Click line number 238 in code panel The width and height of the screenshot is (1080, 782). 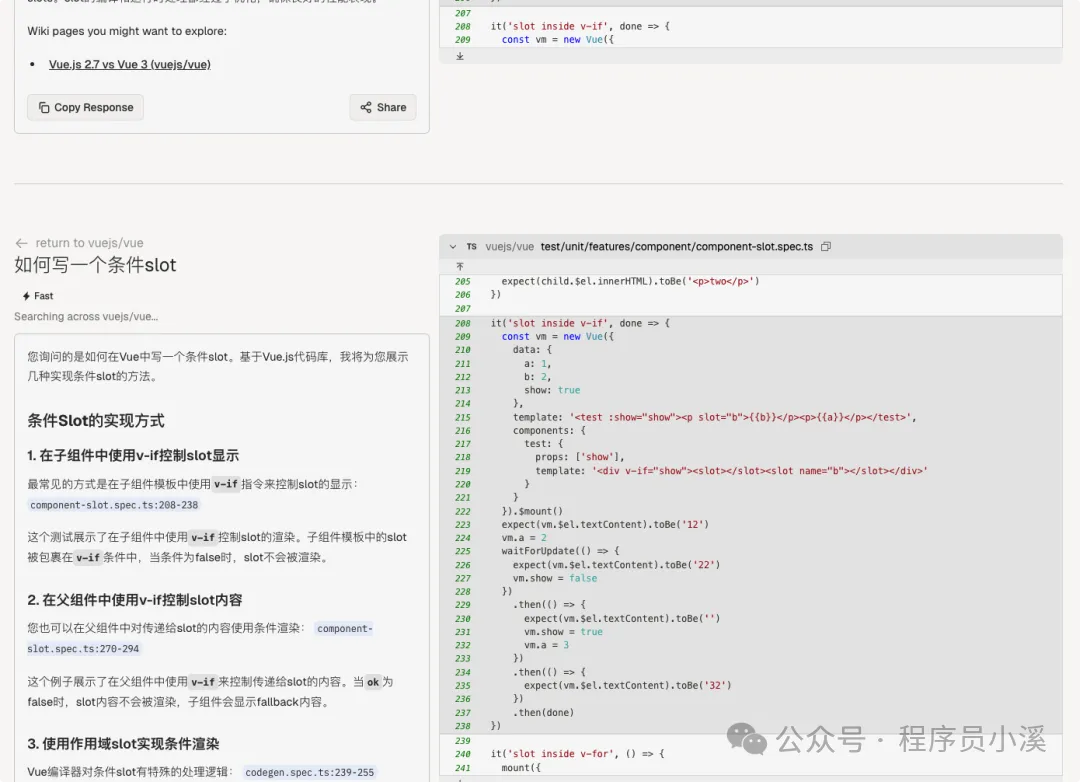463,726
